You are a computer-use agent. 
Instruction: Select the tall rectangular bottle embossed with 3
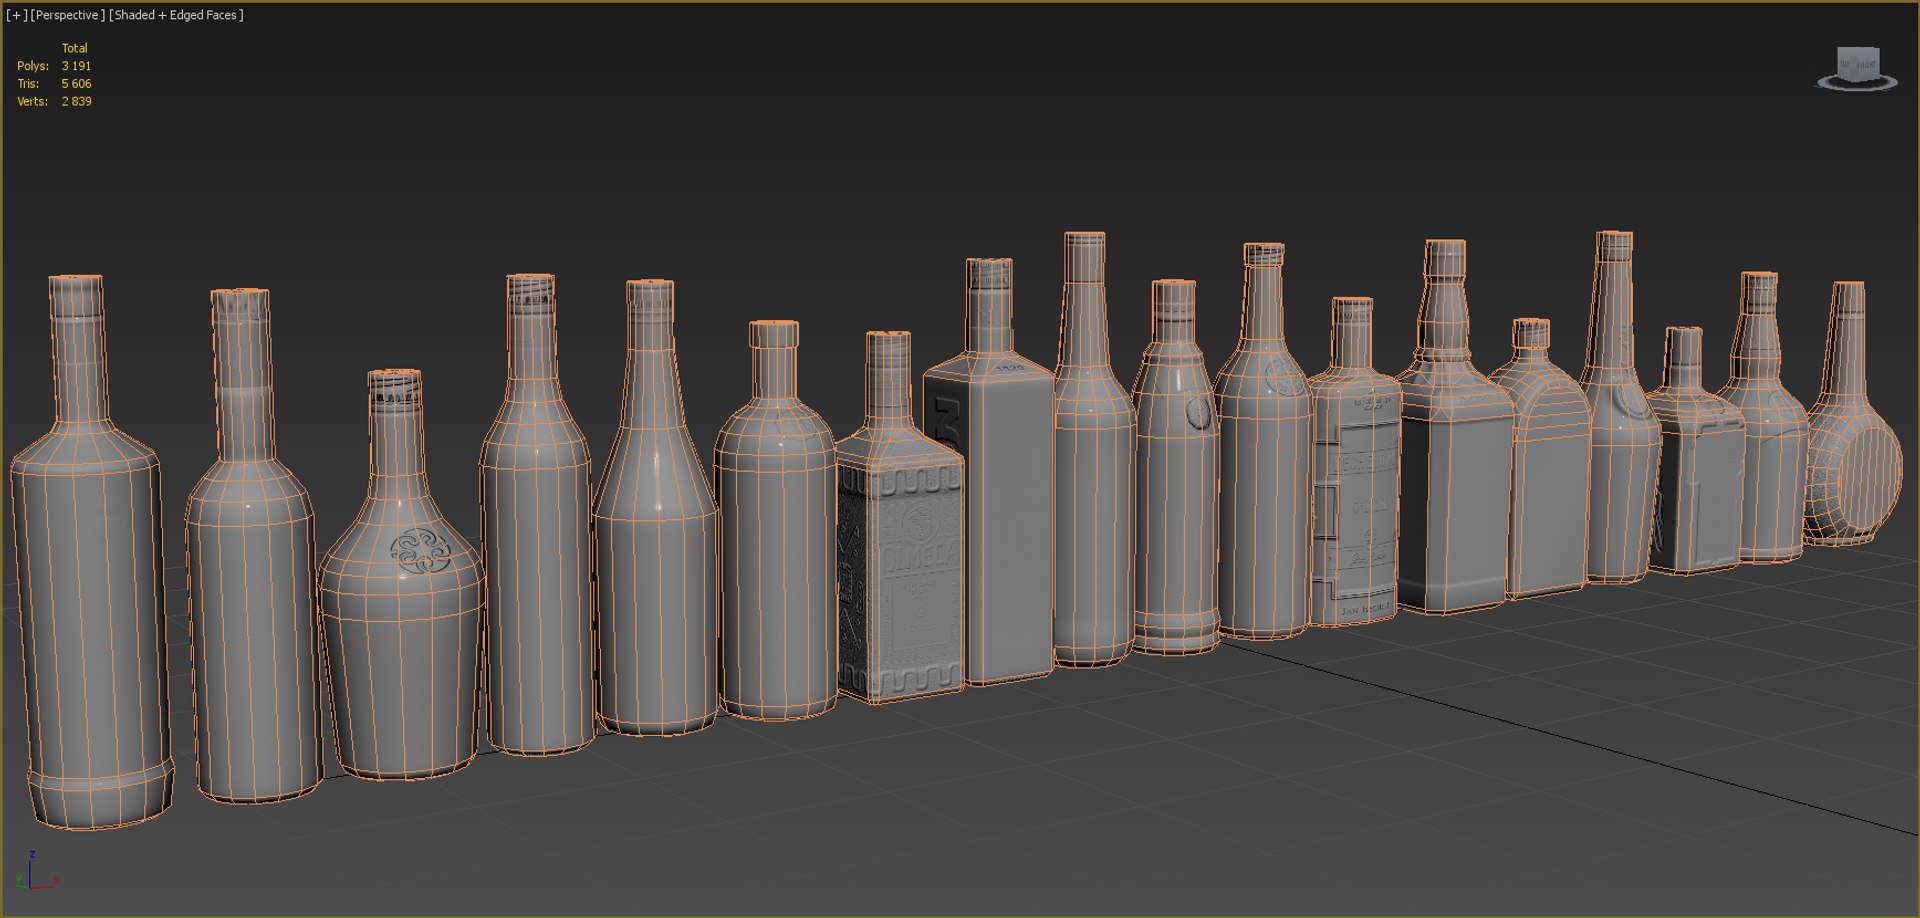pos(990,472)
